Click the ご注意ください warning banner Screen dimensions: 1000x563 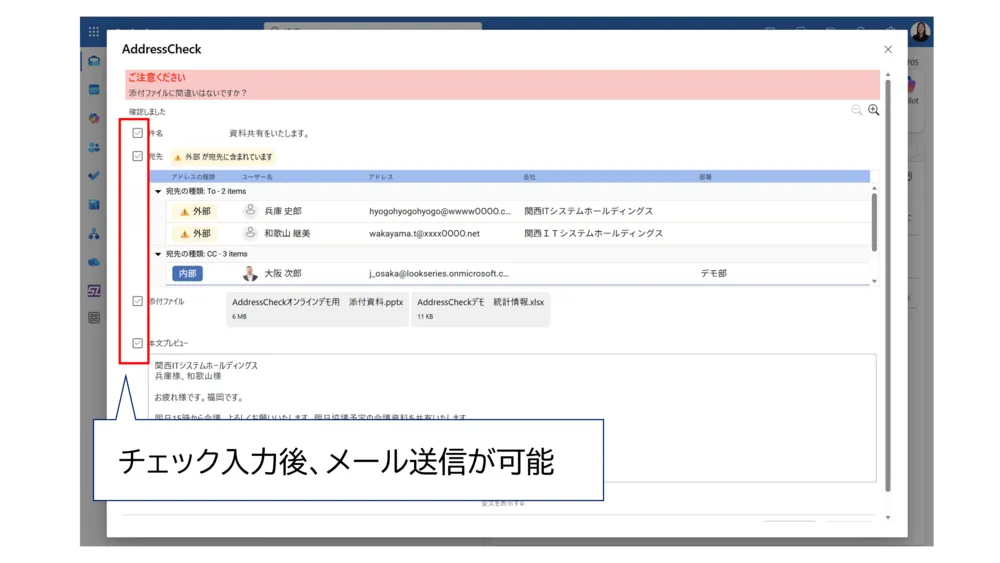pos(503,85)
